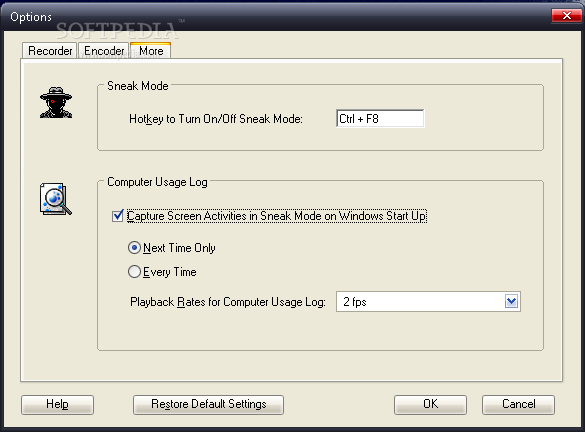
Task: Open the Playback Rates dropdown arrow
Action: coord(511,301)
